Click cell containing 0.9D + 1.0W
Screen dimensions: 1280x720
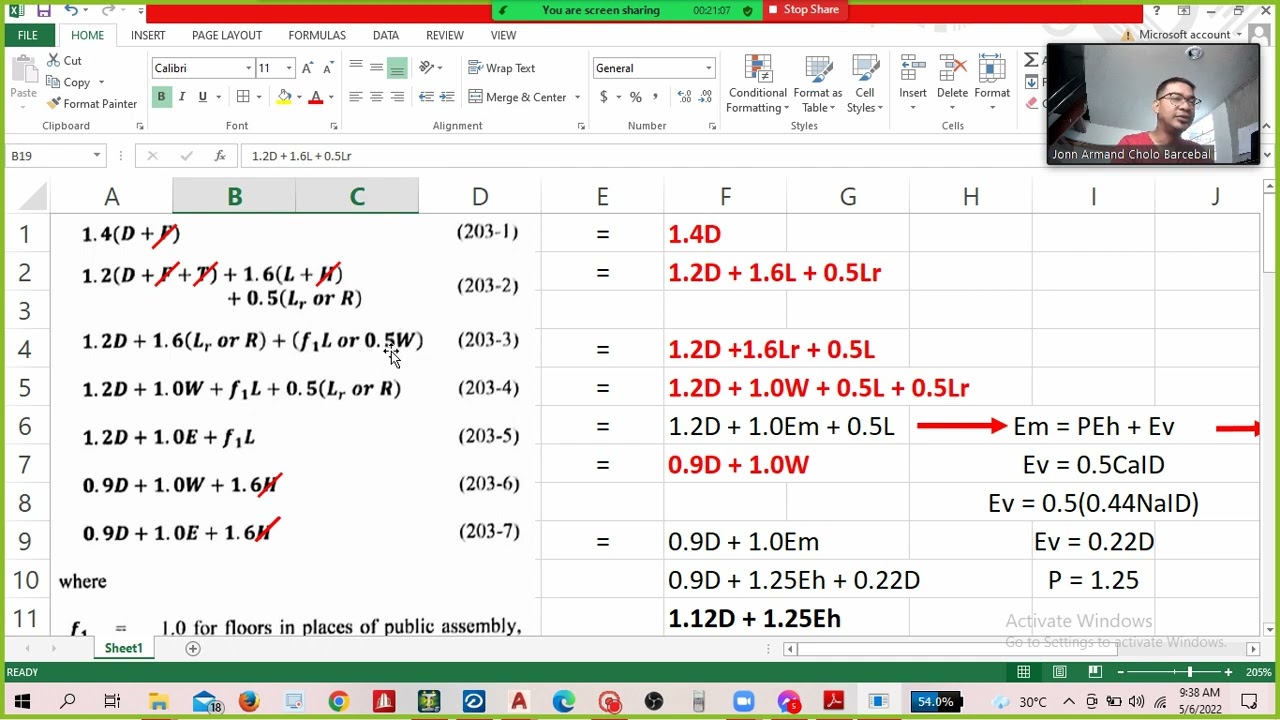tap(725, 465)
